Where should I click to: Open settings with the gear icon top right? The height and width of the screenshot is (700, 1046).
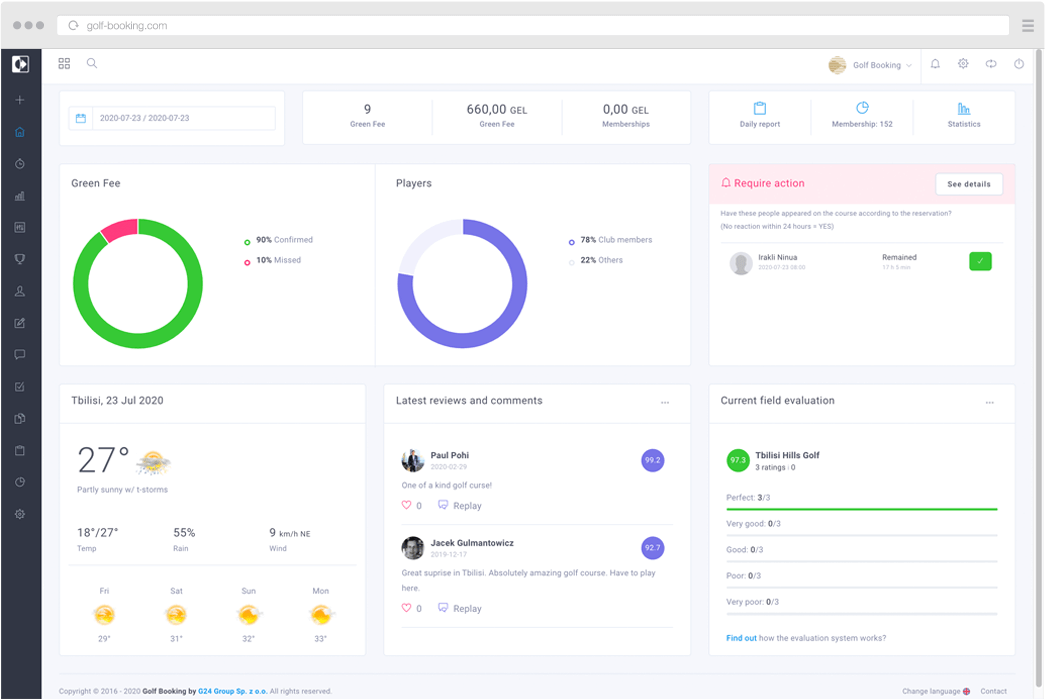point(962,63)
